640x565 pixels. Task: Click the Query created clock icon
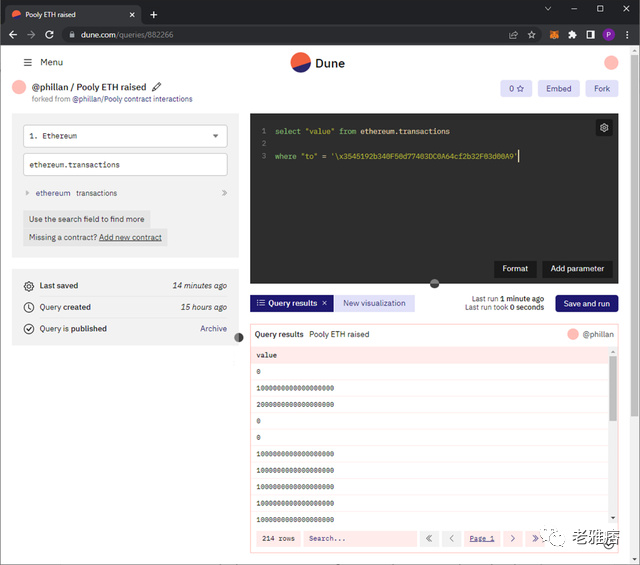tap(29, 307)
